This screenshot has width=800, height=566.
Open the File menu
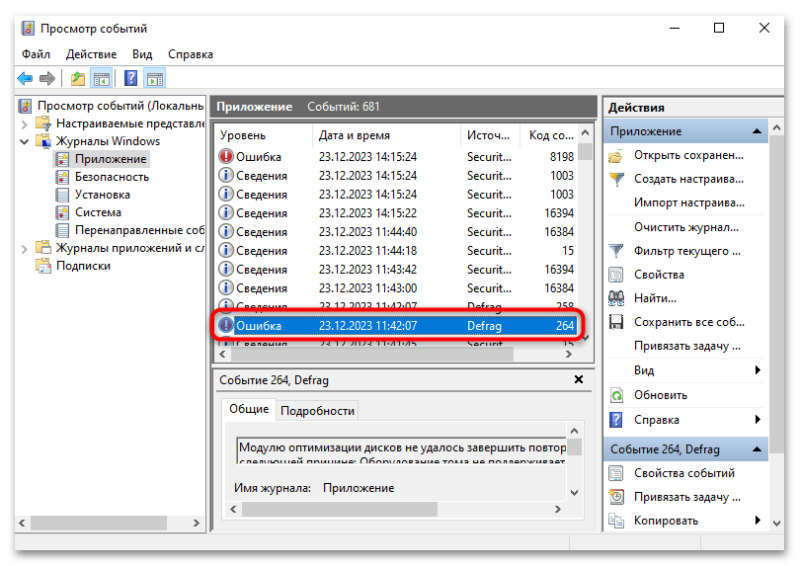pos(36,54)
